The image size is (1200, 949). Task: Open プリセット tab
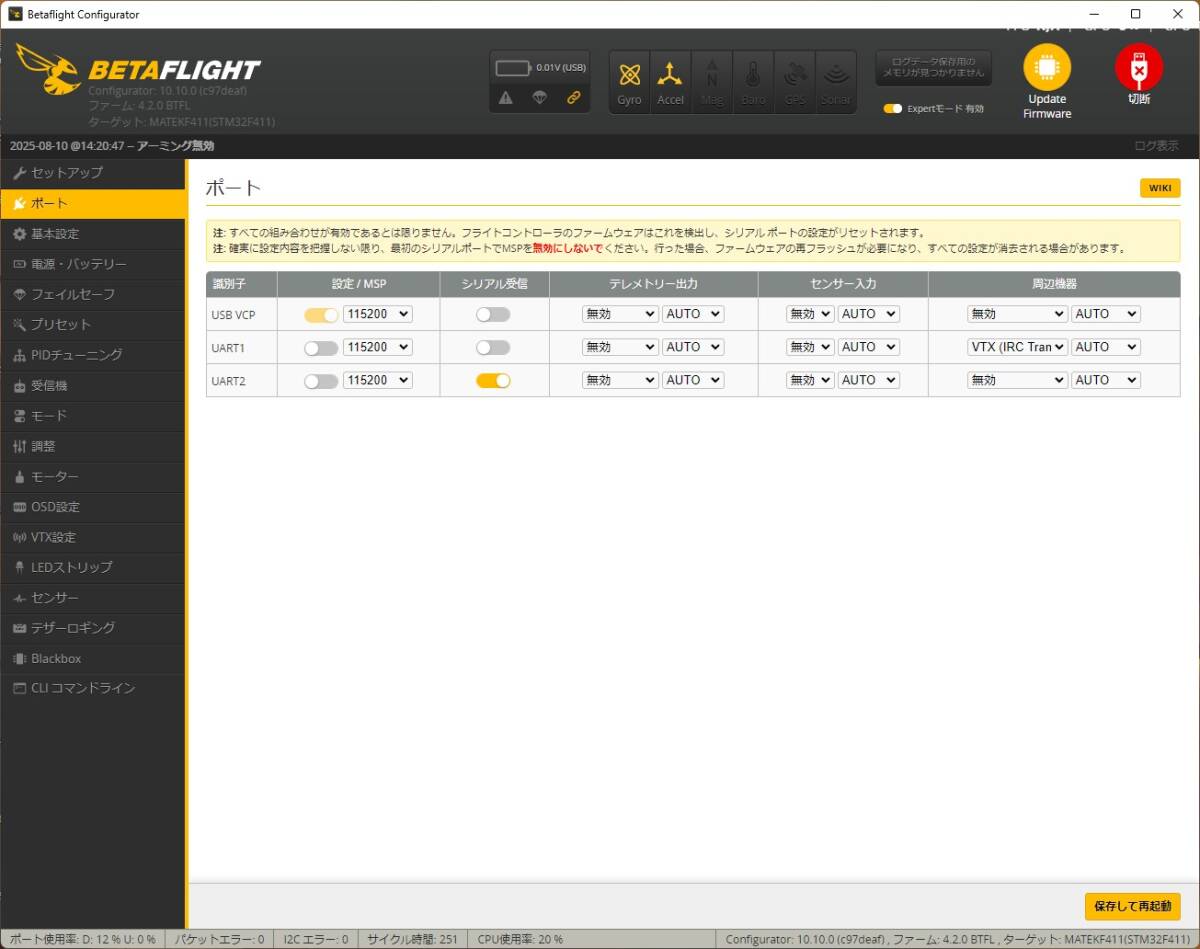point(93,325)
